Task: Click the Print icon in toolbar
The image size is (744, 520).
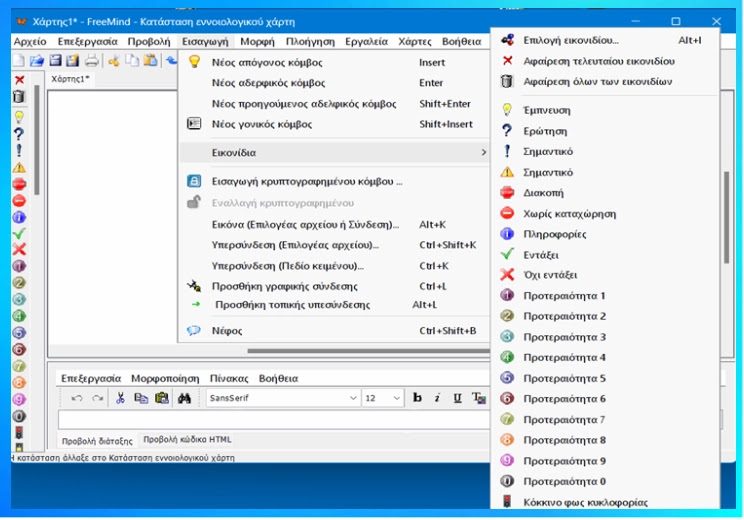Action: [92, 60]
